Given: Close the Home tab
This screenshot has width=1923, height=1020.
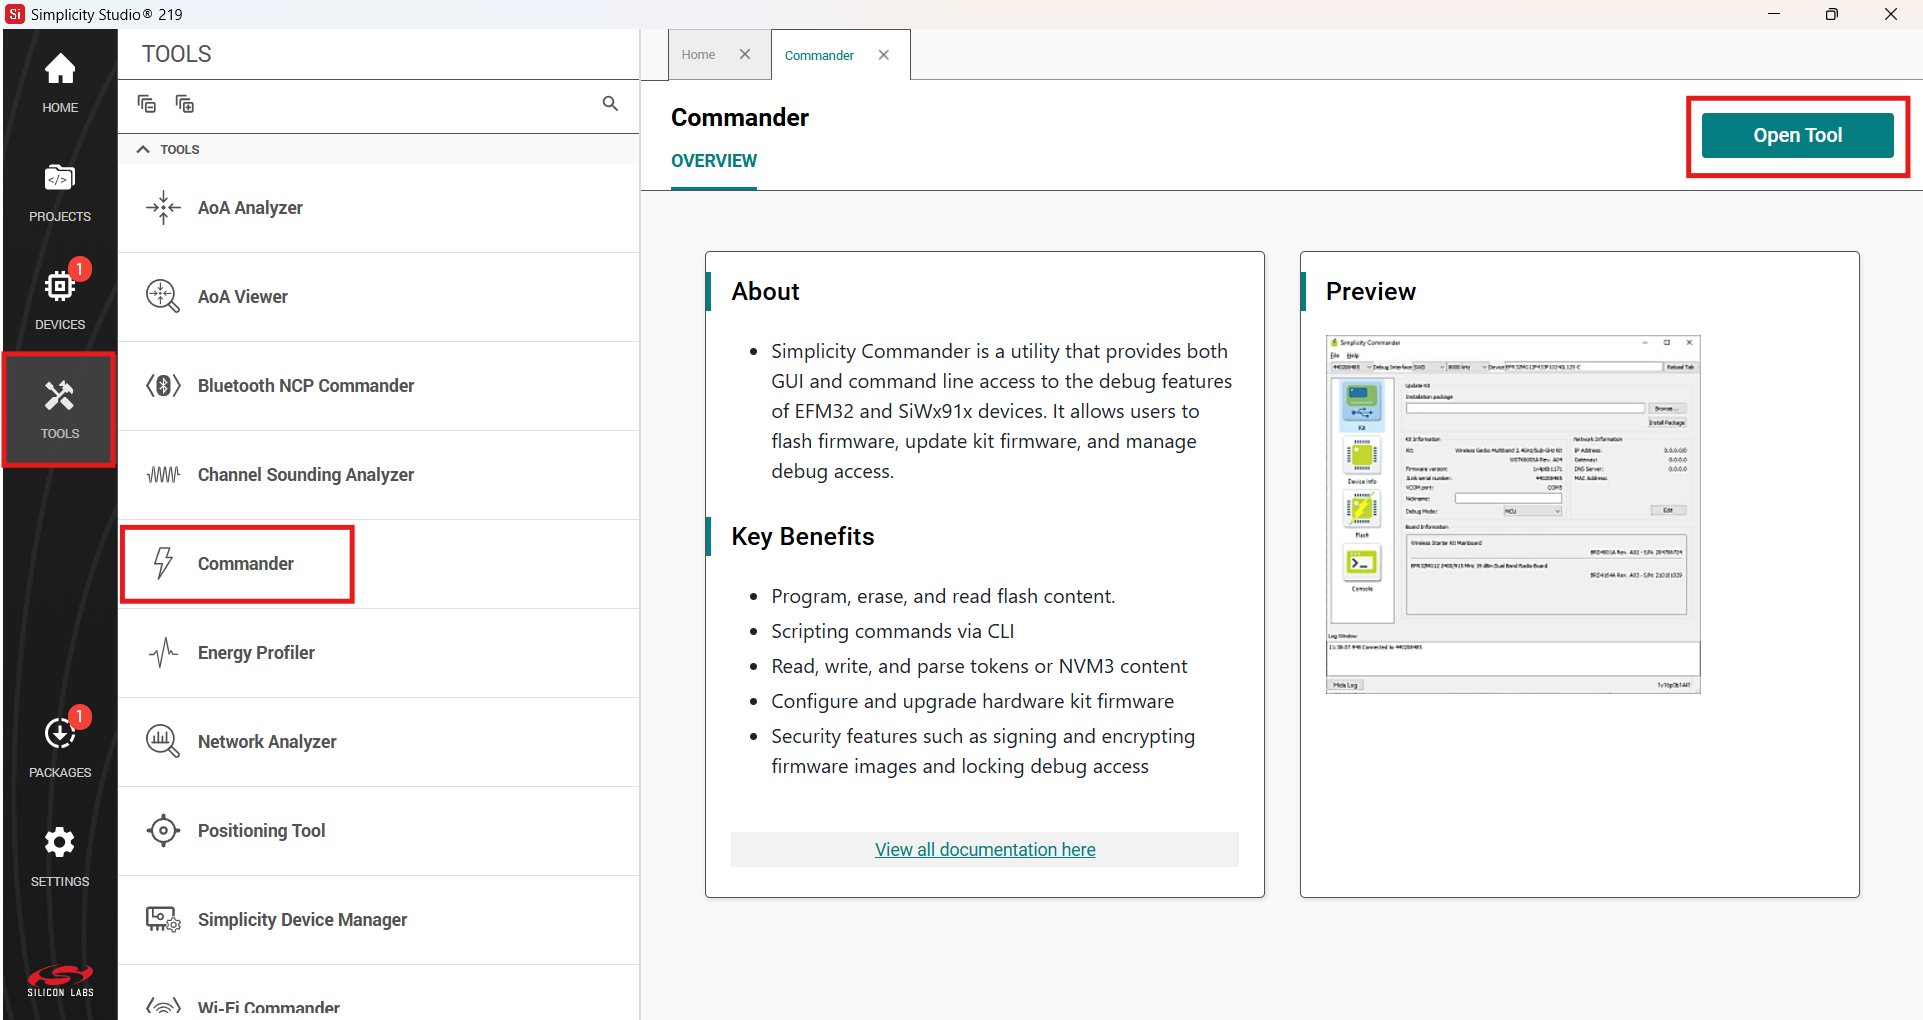Looking at the screenshot, I should pos(745,55).
